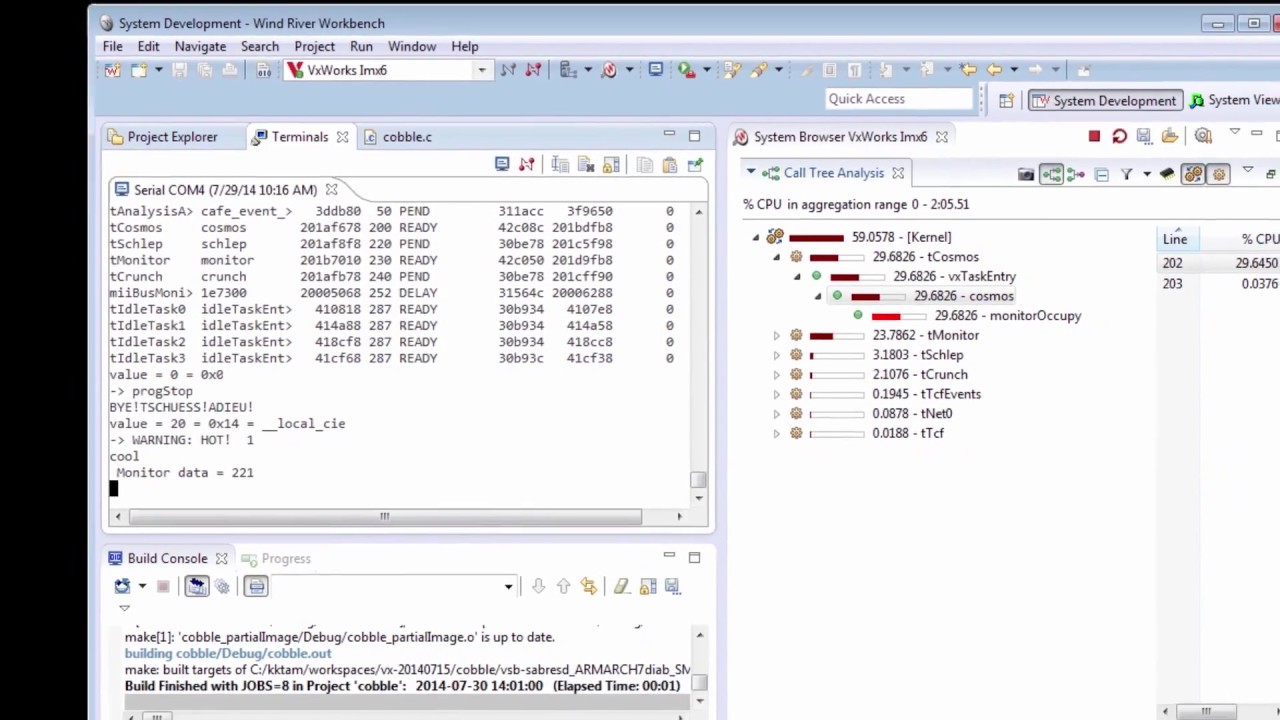Collapse the tCosmos tree node

pyautogui.click(x=776, y=257)
